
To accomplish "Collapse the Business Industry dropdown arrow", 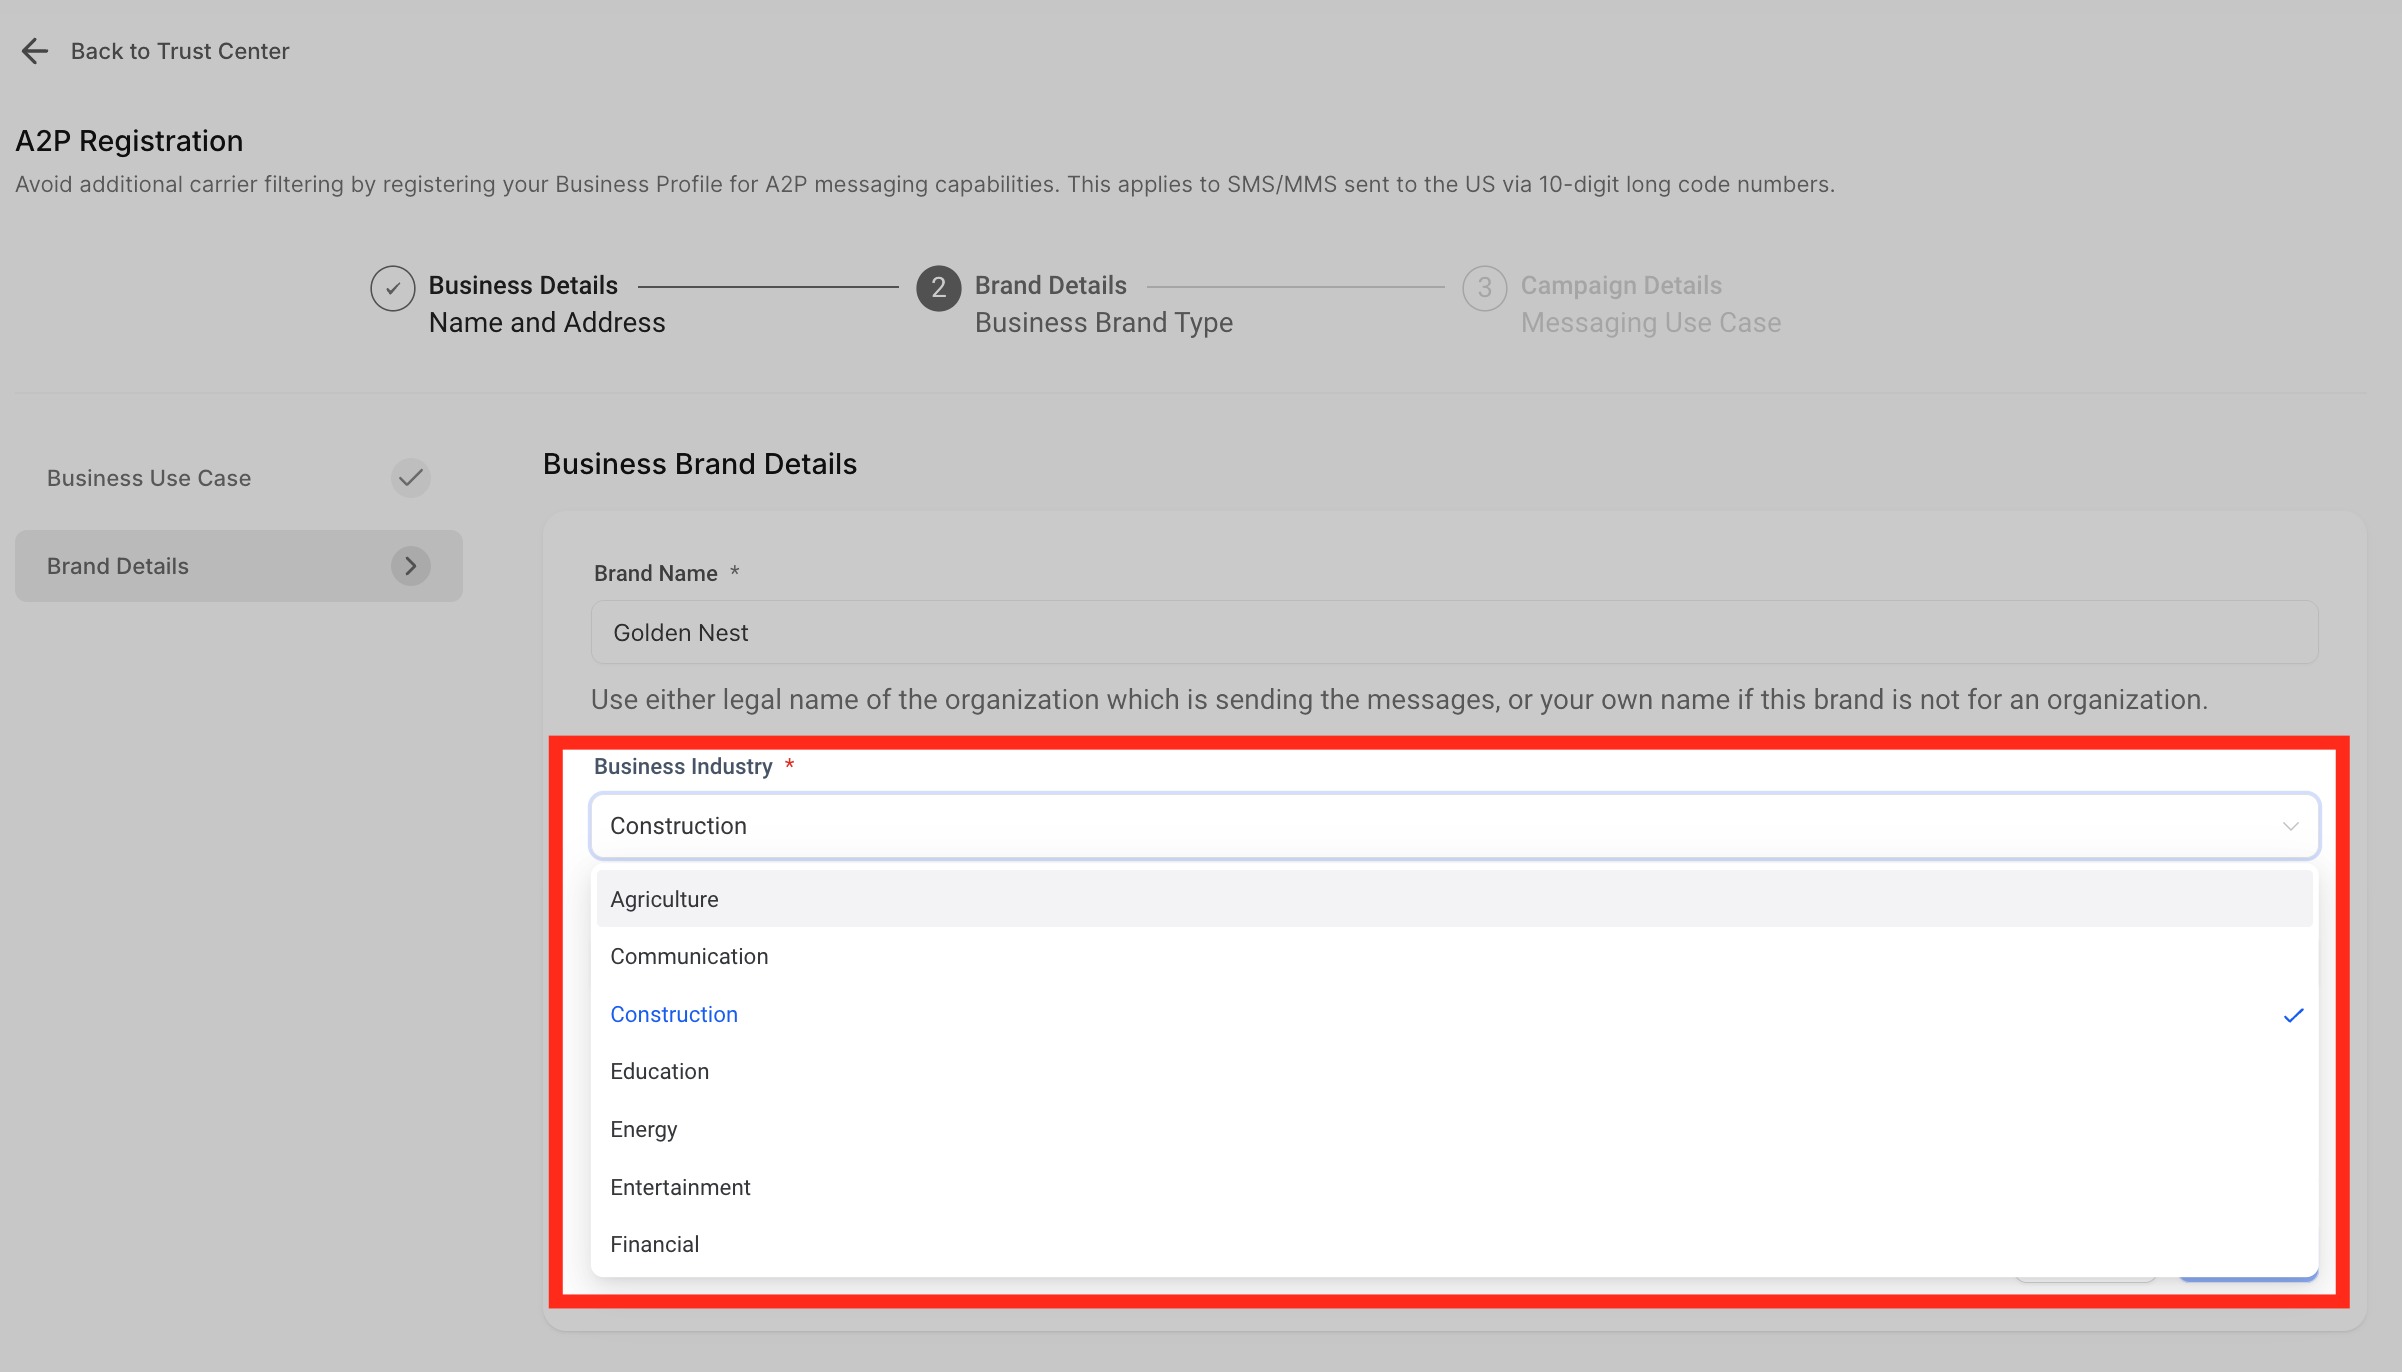I will [x=2290, y=826].
